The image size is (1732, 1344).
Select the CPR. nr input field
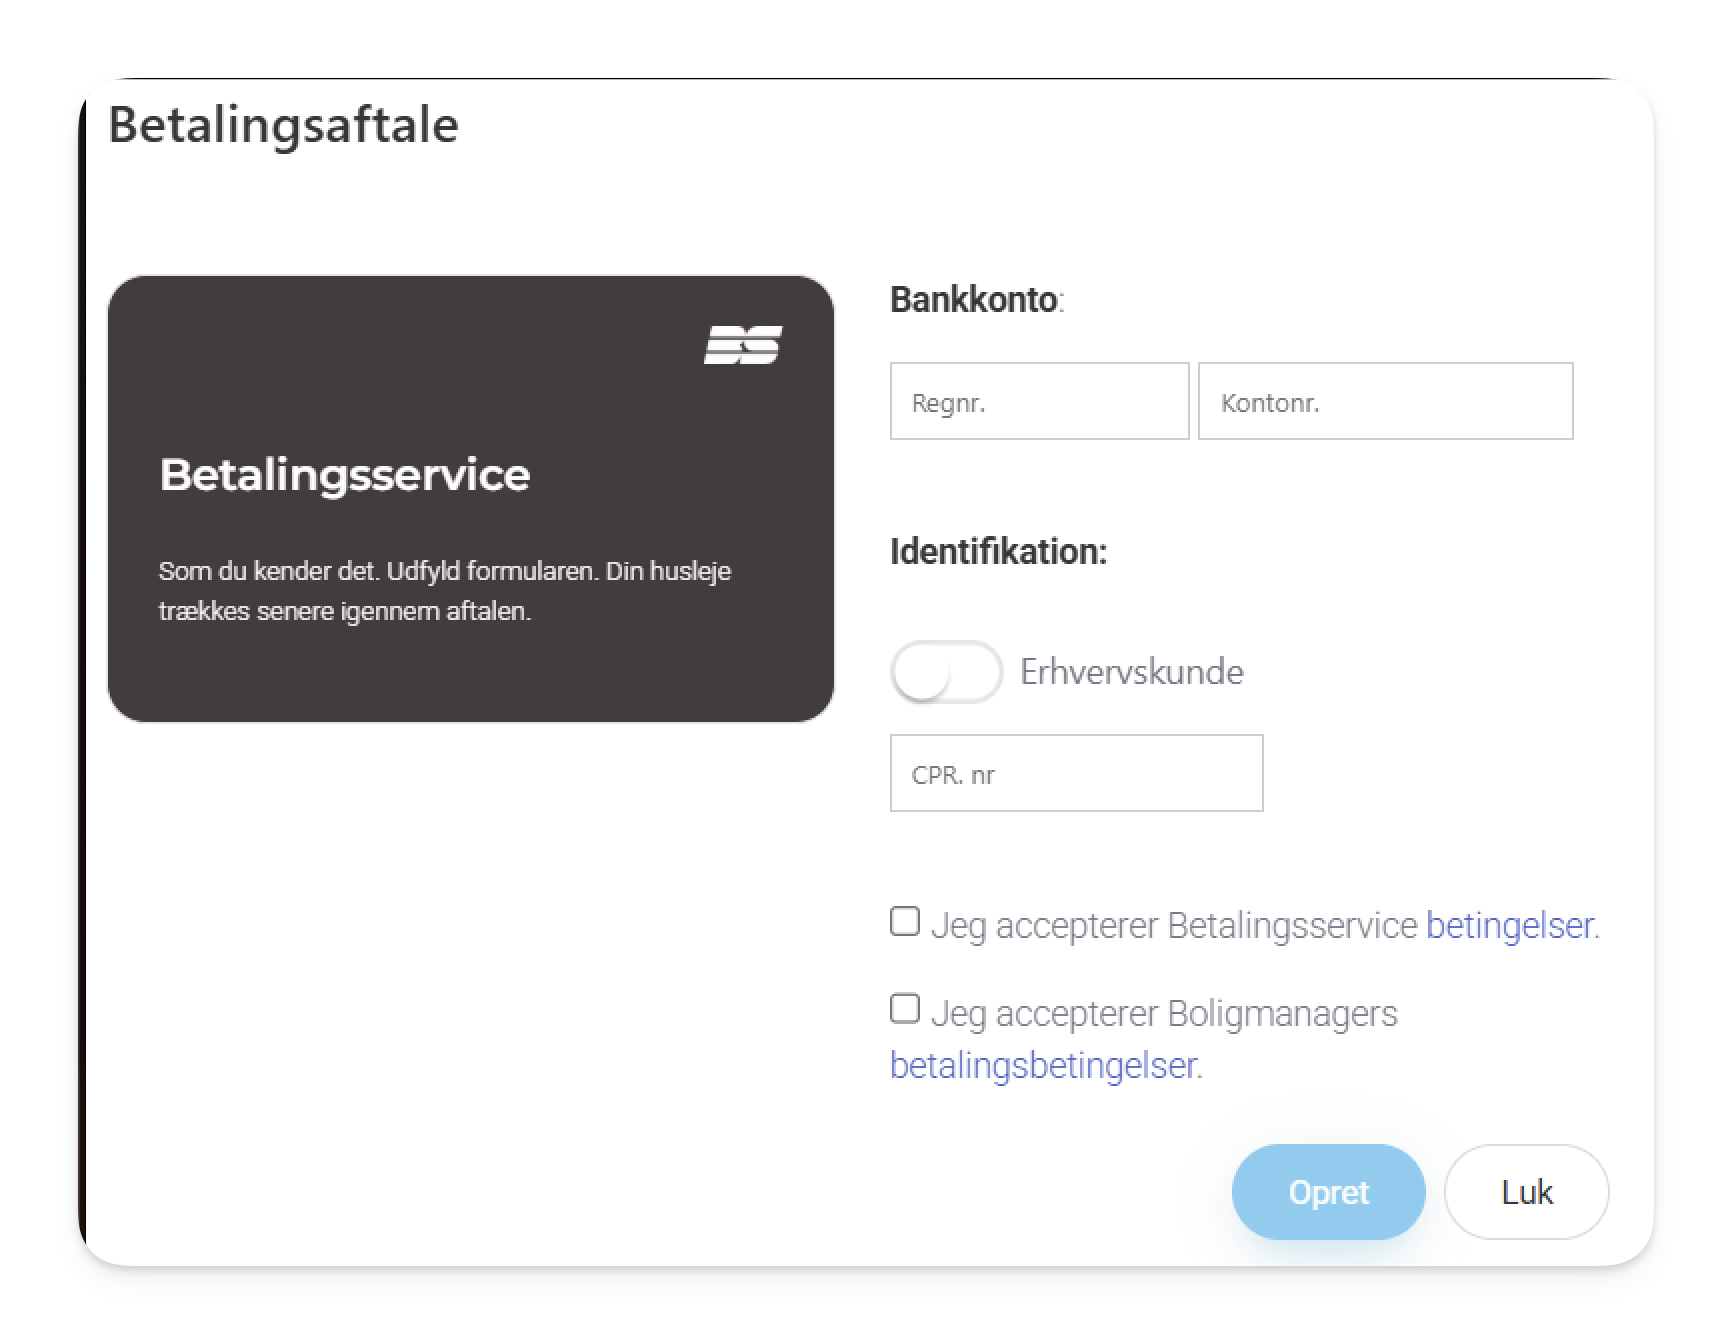tap(1076, 773)
